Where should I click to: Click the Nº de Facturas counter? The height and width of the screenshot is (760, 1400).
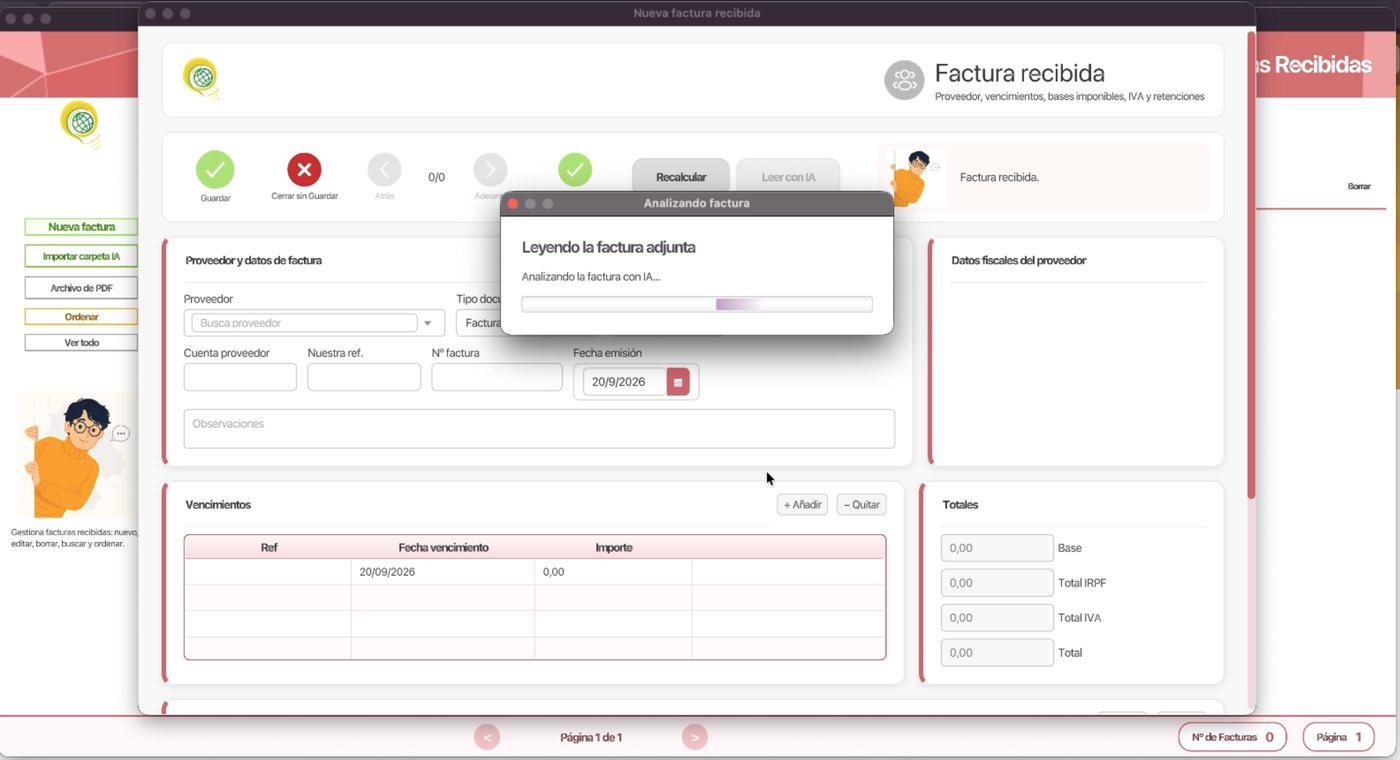pos(1232,737)
